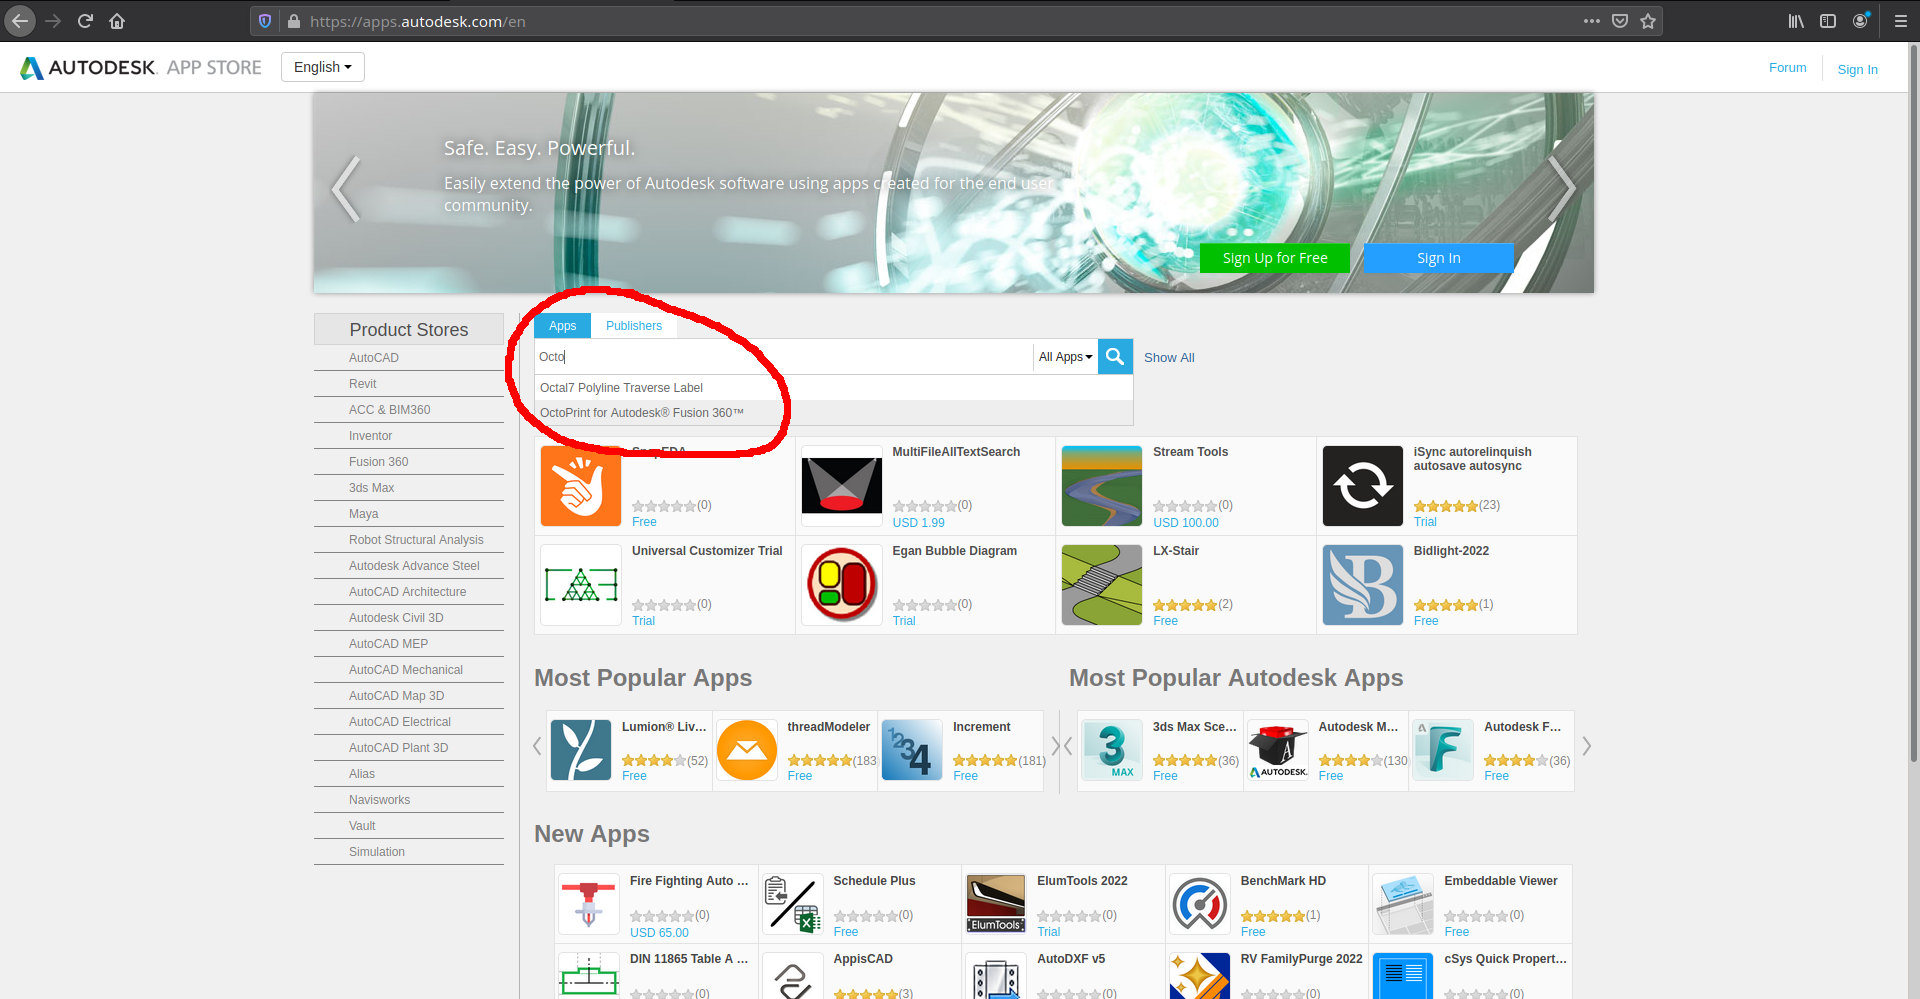The image size is (1920, 999).
Task: Open the Egan Bubble Diagram icon
Action: [x=842, y=585]
